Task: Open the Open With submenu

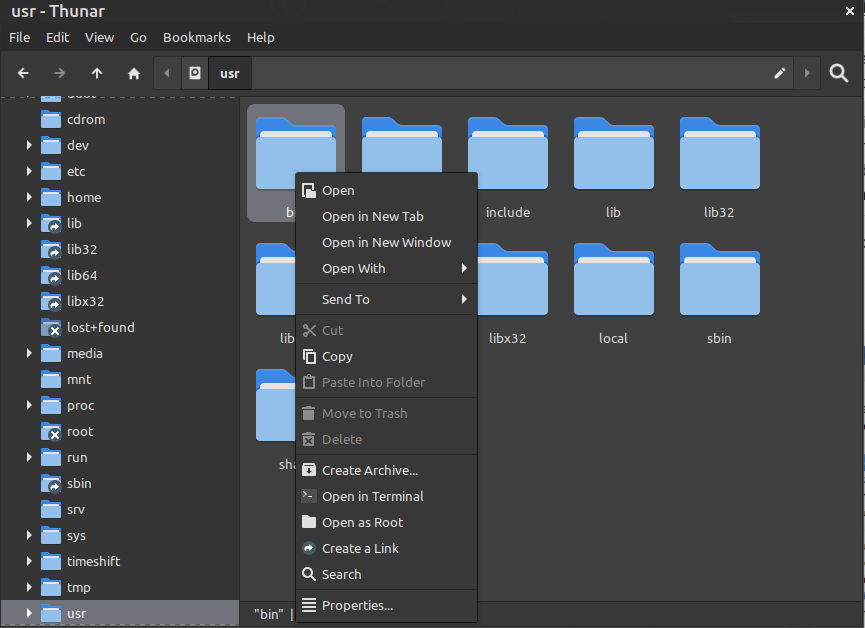Action: point(386,268)
